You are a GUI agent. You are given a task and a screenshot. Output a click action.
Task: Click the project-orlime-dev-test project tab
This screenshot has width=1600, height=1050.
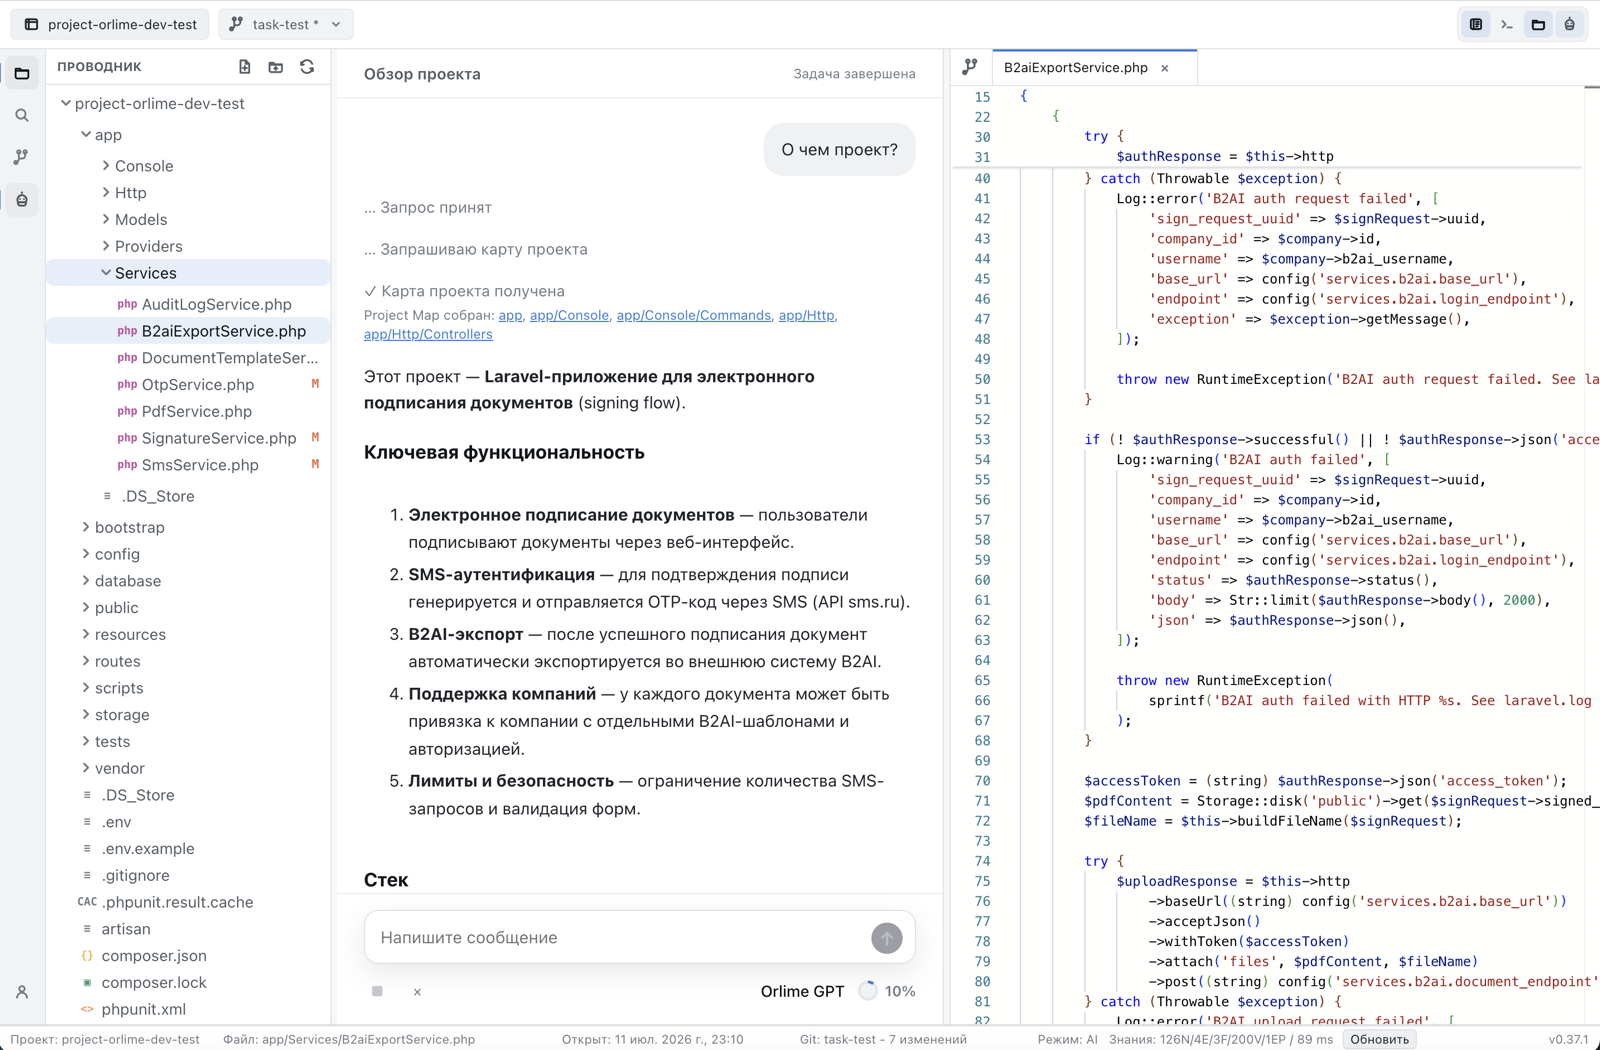pyautogui.click(x=111, y=24)
